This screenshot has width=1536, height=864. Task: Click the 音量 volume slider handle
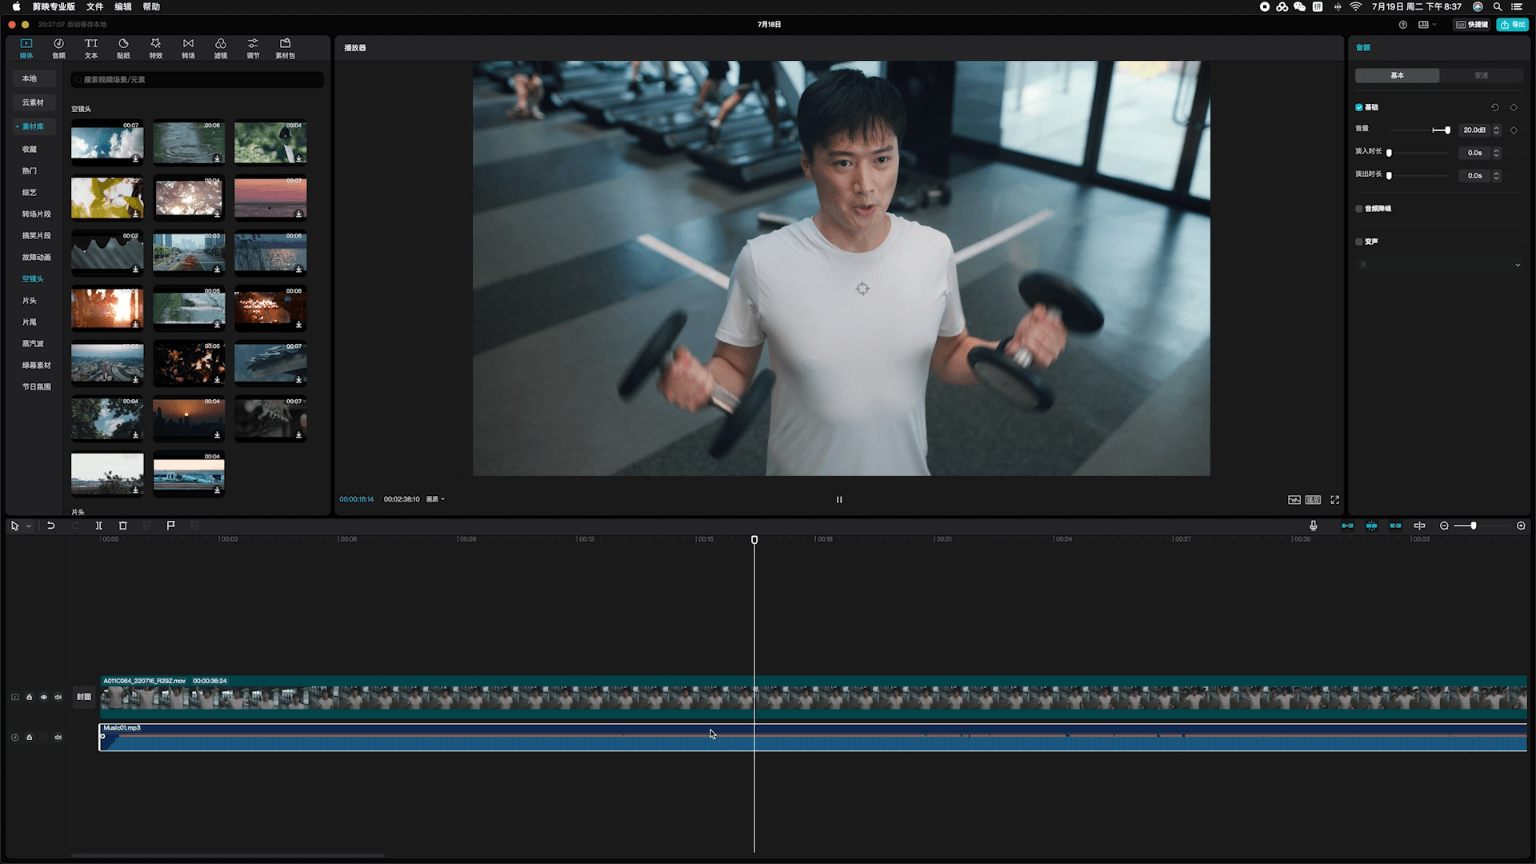coord(1447,130)
